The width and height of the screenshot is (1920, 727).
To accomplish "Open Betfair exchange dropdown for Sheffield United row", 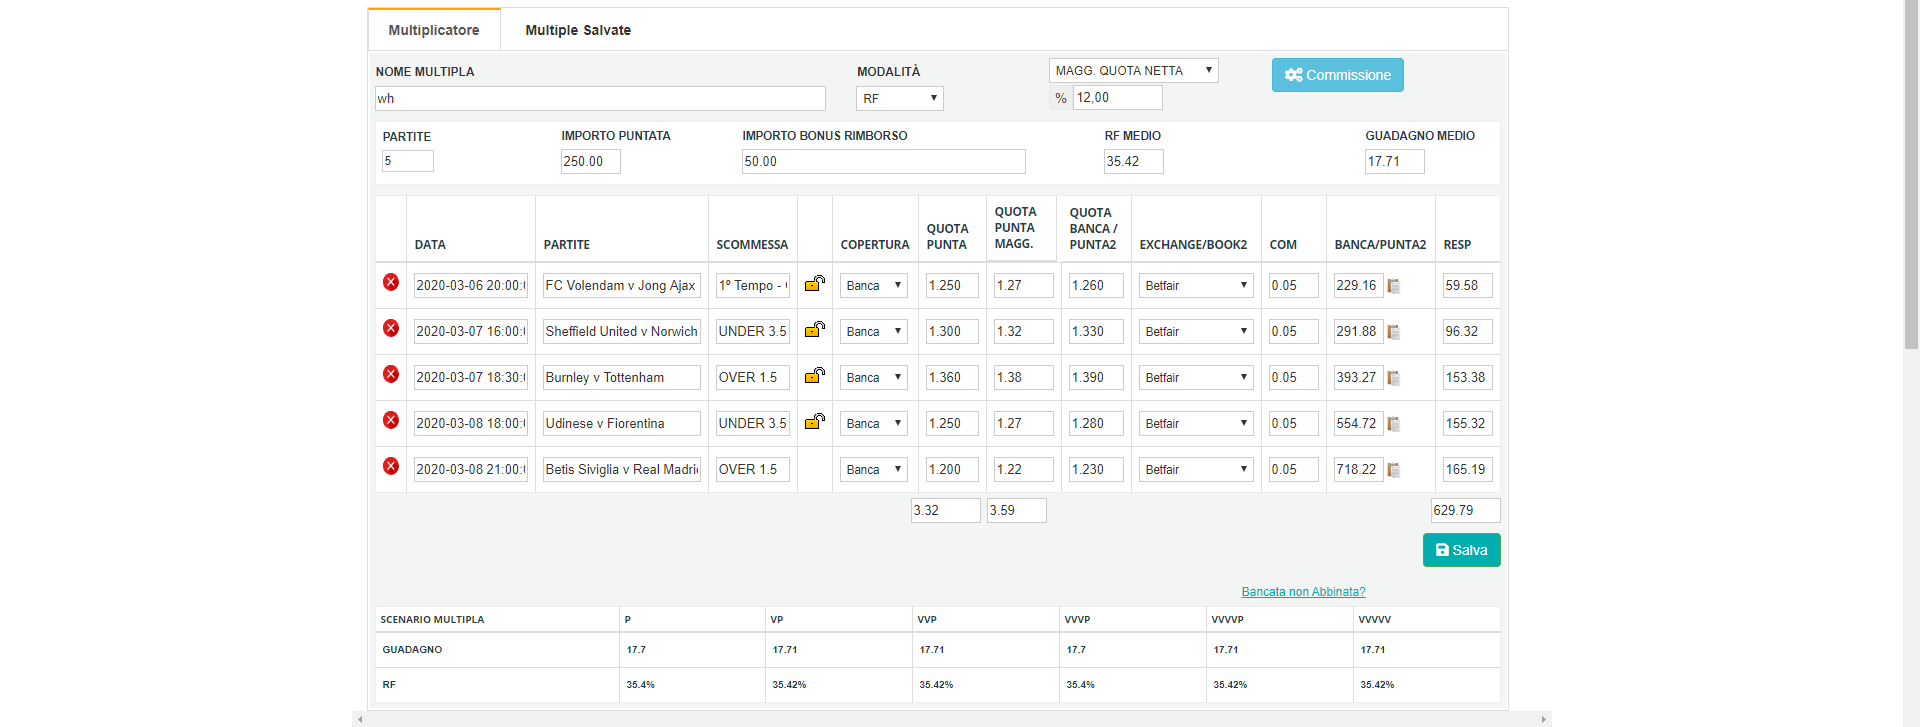I will pos(1196,331).
